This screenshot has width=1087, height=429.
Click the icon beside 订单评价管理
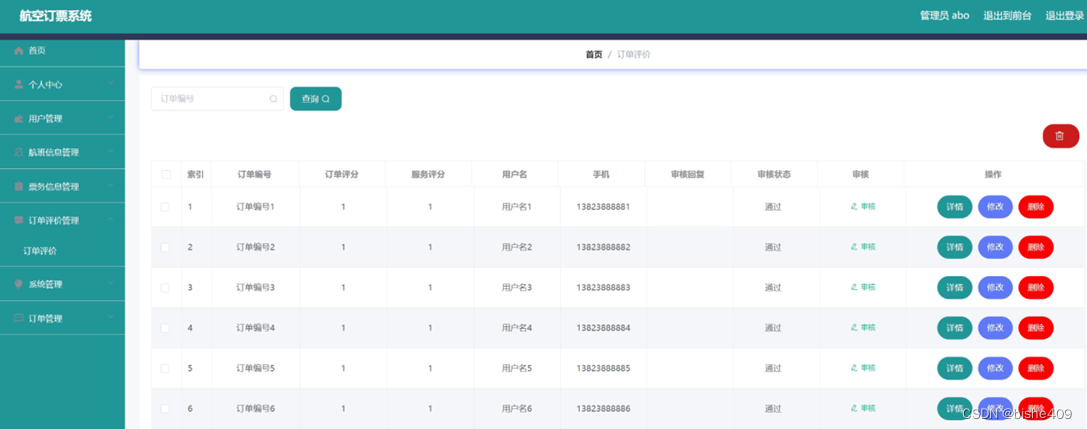pyautogui.click(x=19, y=220)
